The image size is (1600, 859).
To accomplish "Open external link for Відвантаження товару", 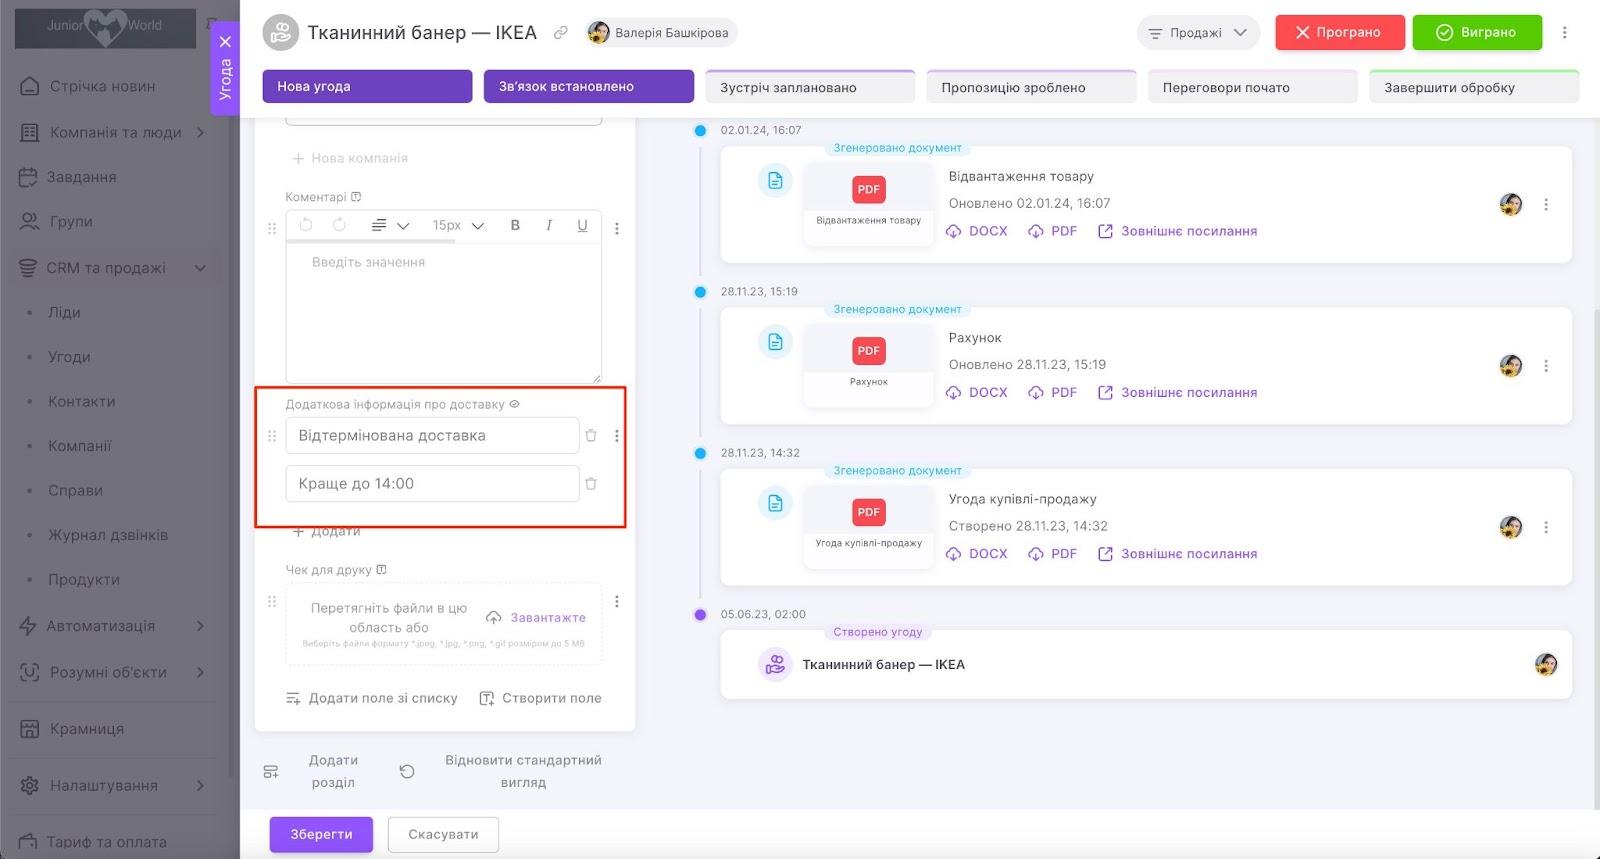I will coord(1177,231).
